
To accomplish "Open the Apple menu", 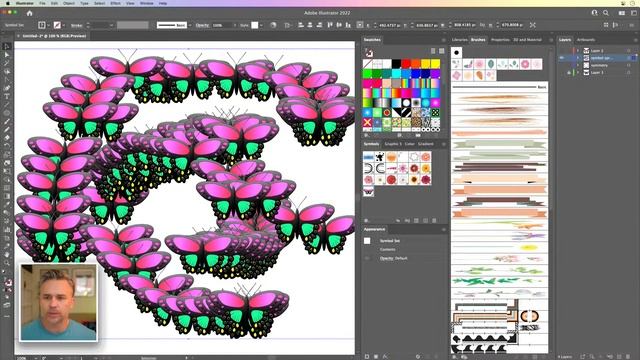I will [7, 3].
